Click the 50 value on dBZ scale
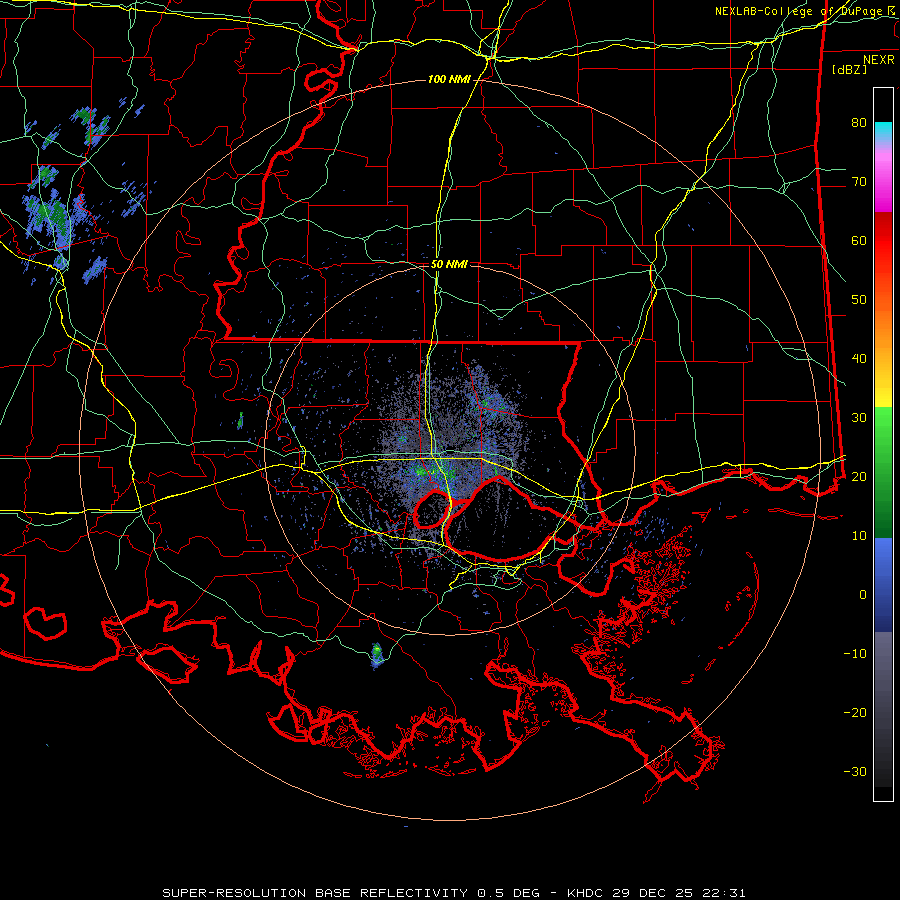 (859, 300)
